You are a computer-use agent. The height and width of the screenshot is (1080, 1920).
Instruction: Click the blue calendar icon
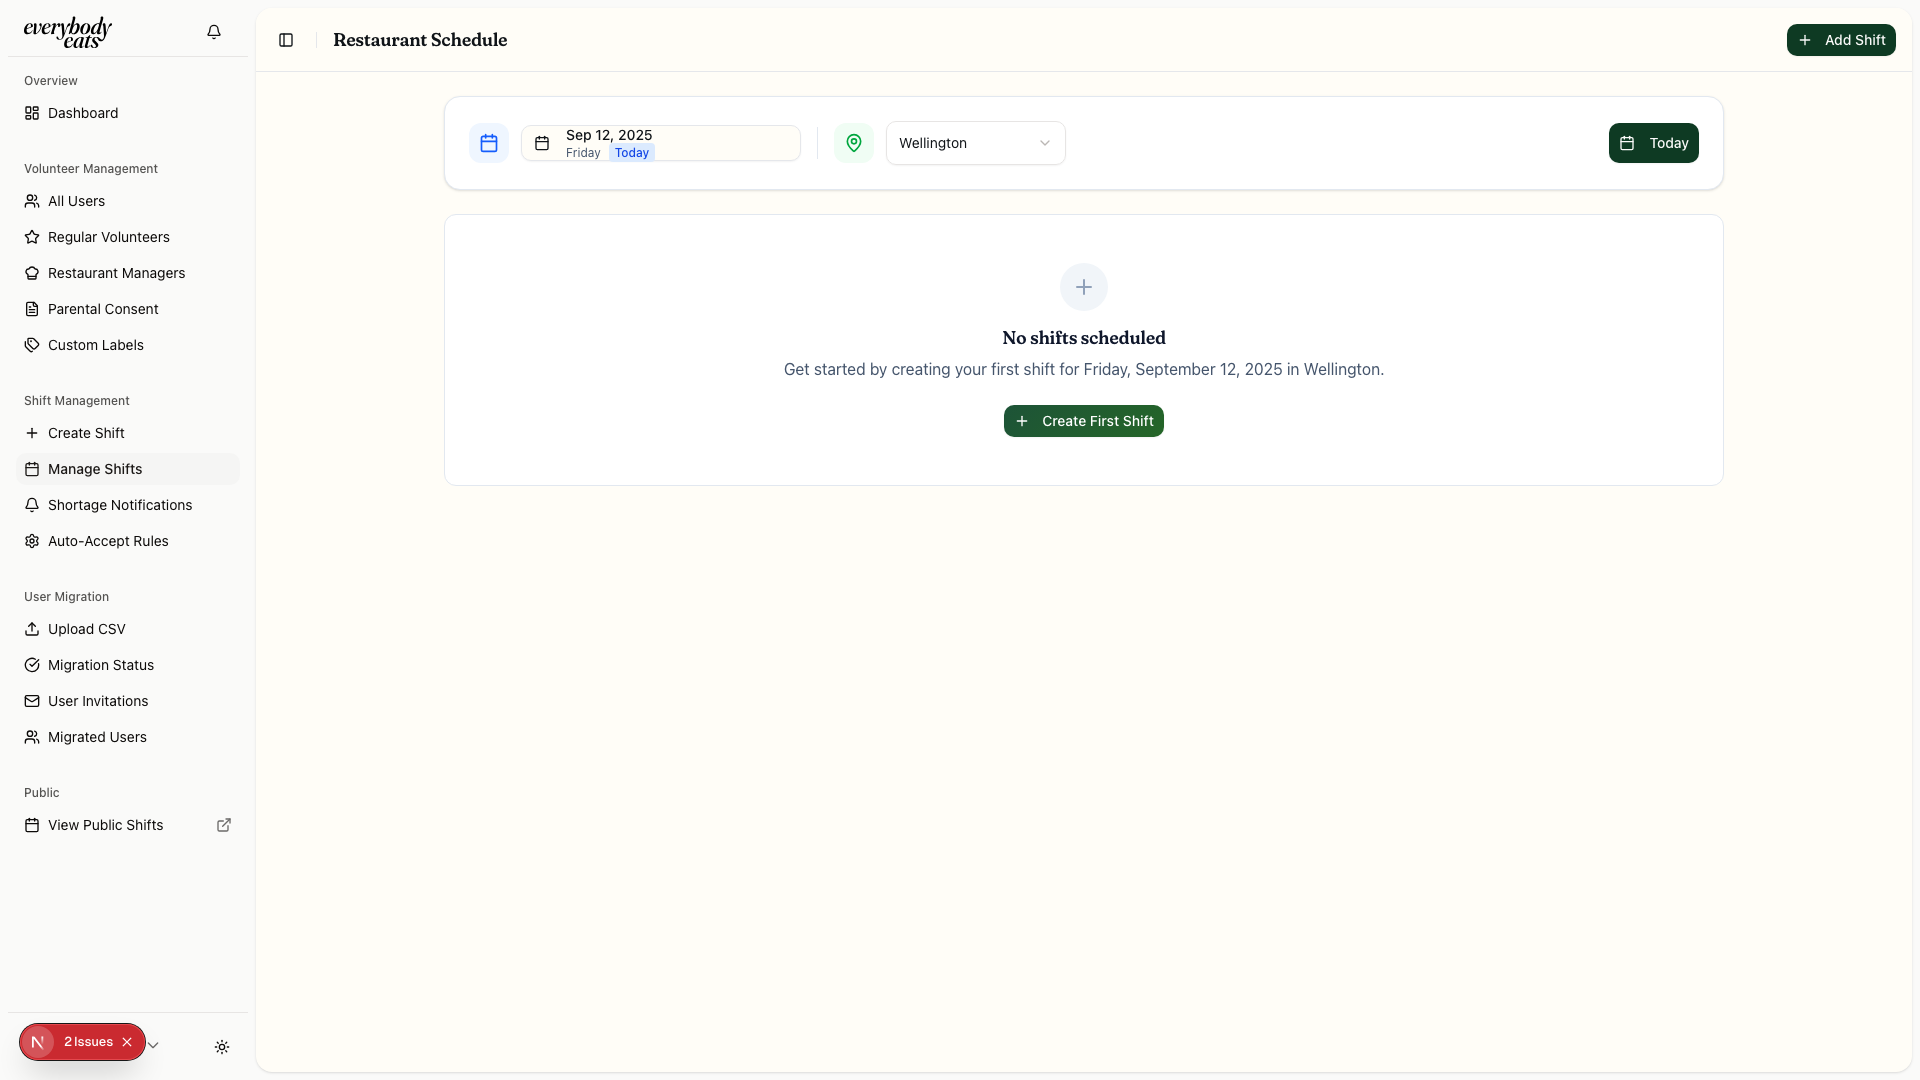489,143
